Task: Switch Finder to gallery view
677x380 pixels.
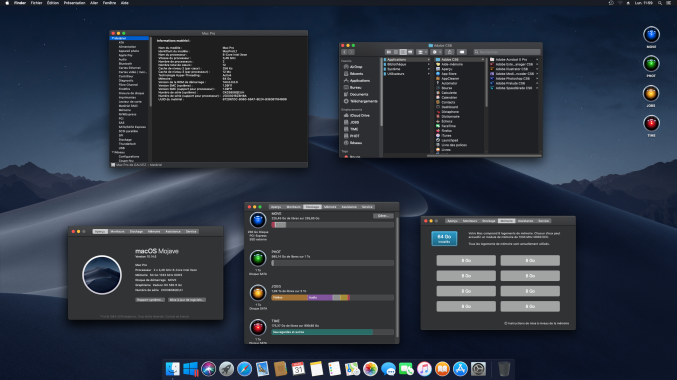Action: [410, 52]
